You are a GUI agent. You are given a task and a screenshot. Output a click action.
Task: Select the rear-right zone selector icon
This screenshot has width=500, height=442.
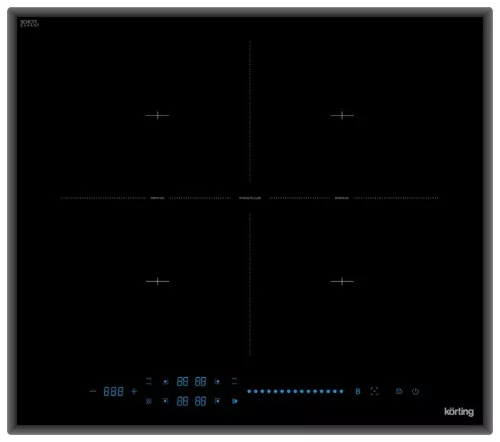[217, 382]
